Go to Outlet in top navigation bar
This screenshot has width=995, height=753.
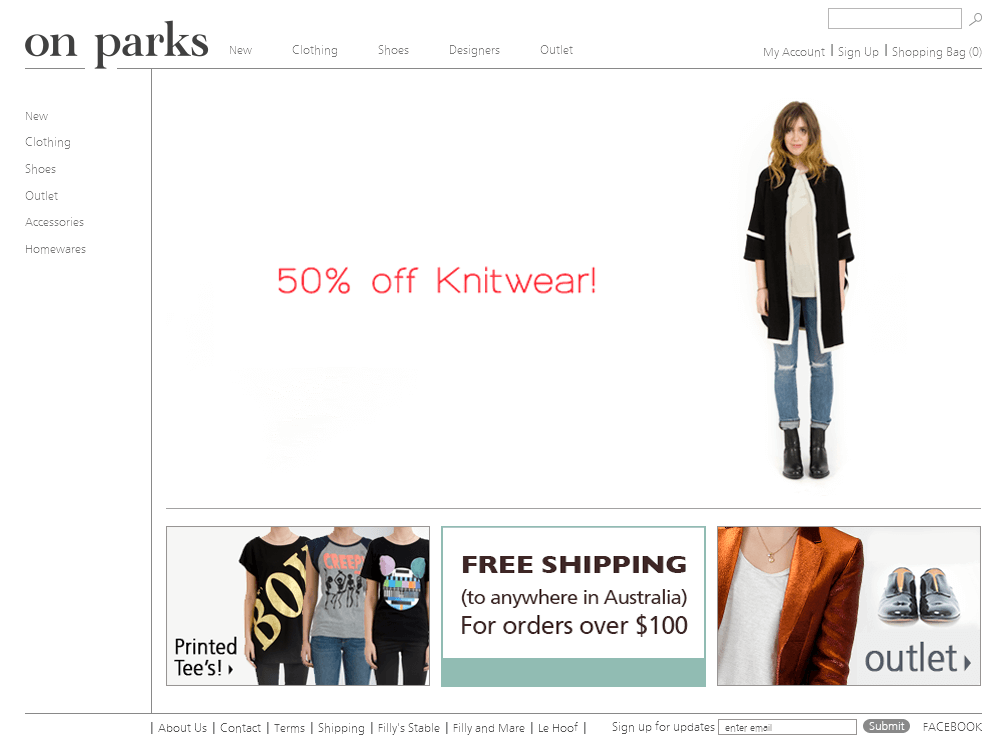[x=557, y=49]
